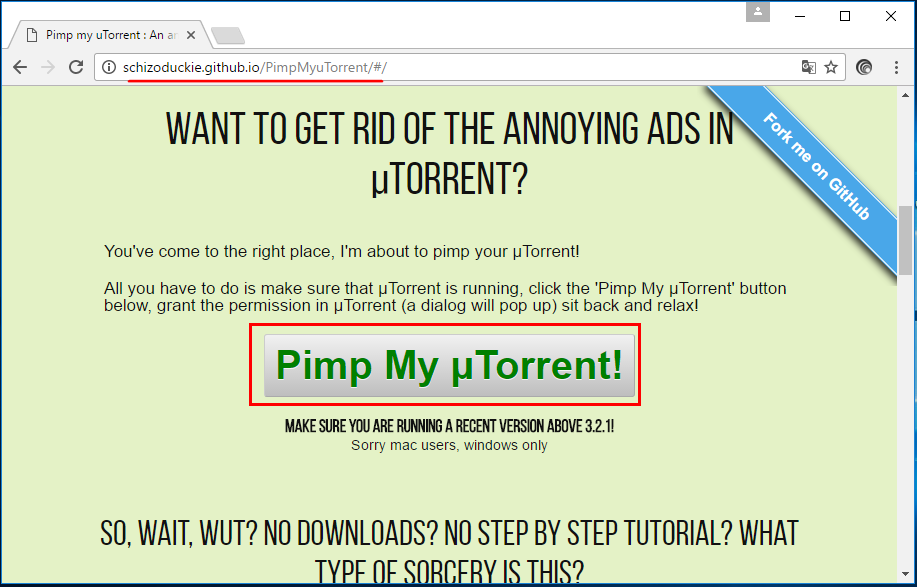The image size is (917, 587).
Task: Select the Pimp my uTorrent tab
Action: 111,35
